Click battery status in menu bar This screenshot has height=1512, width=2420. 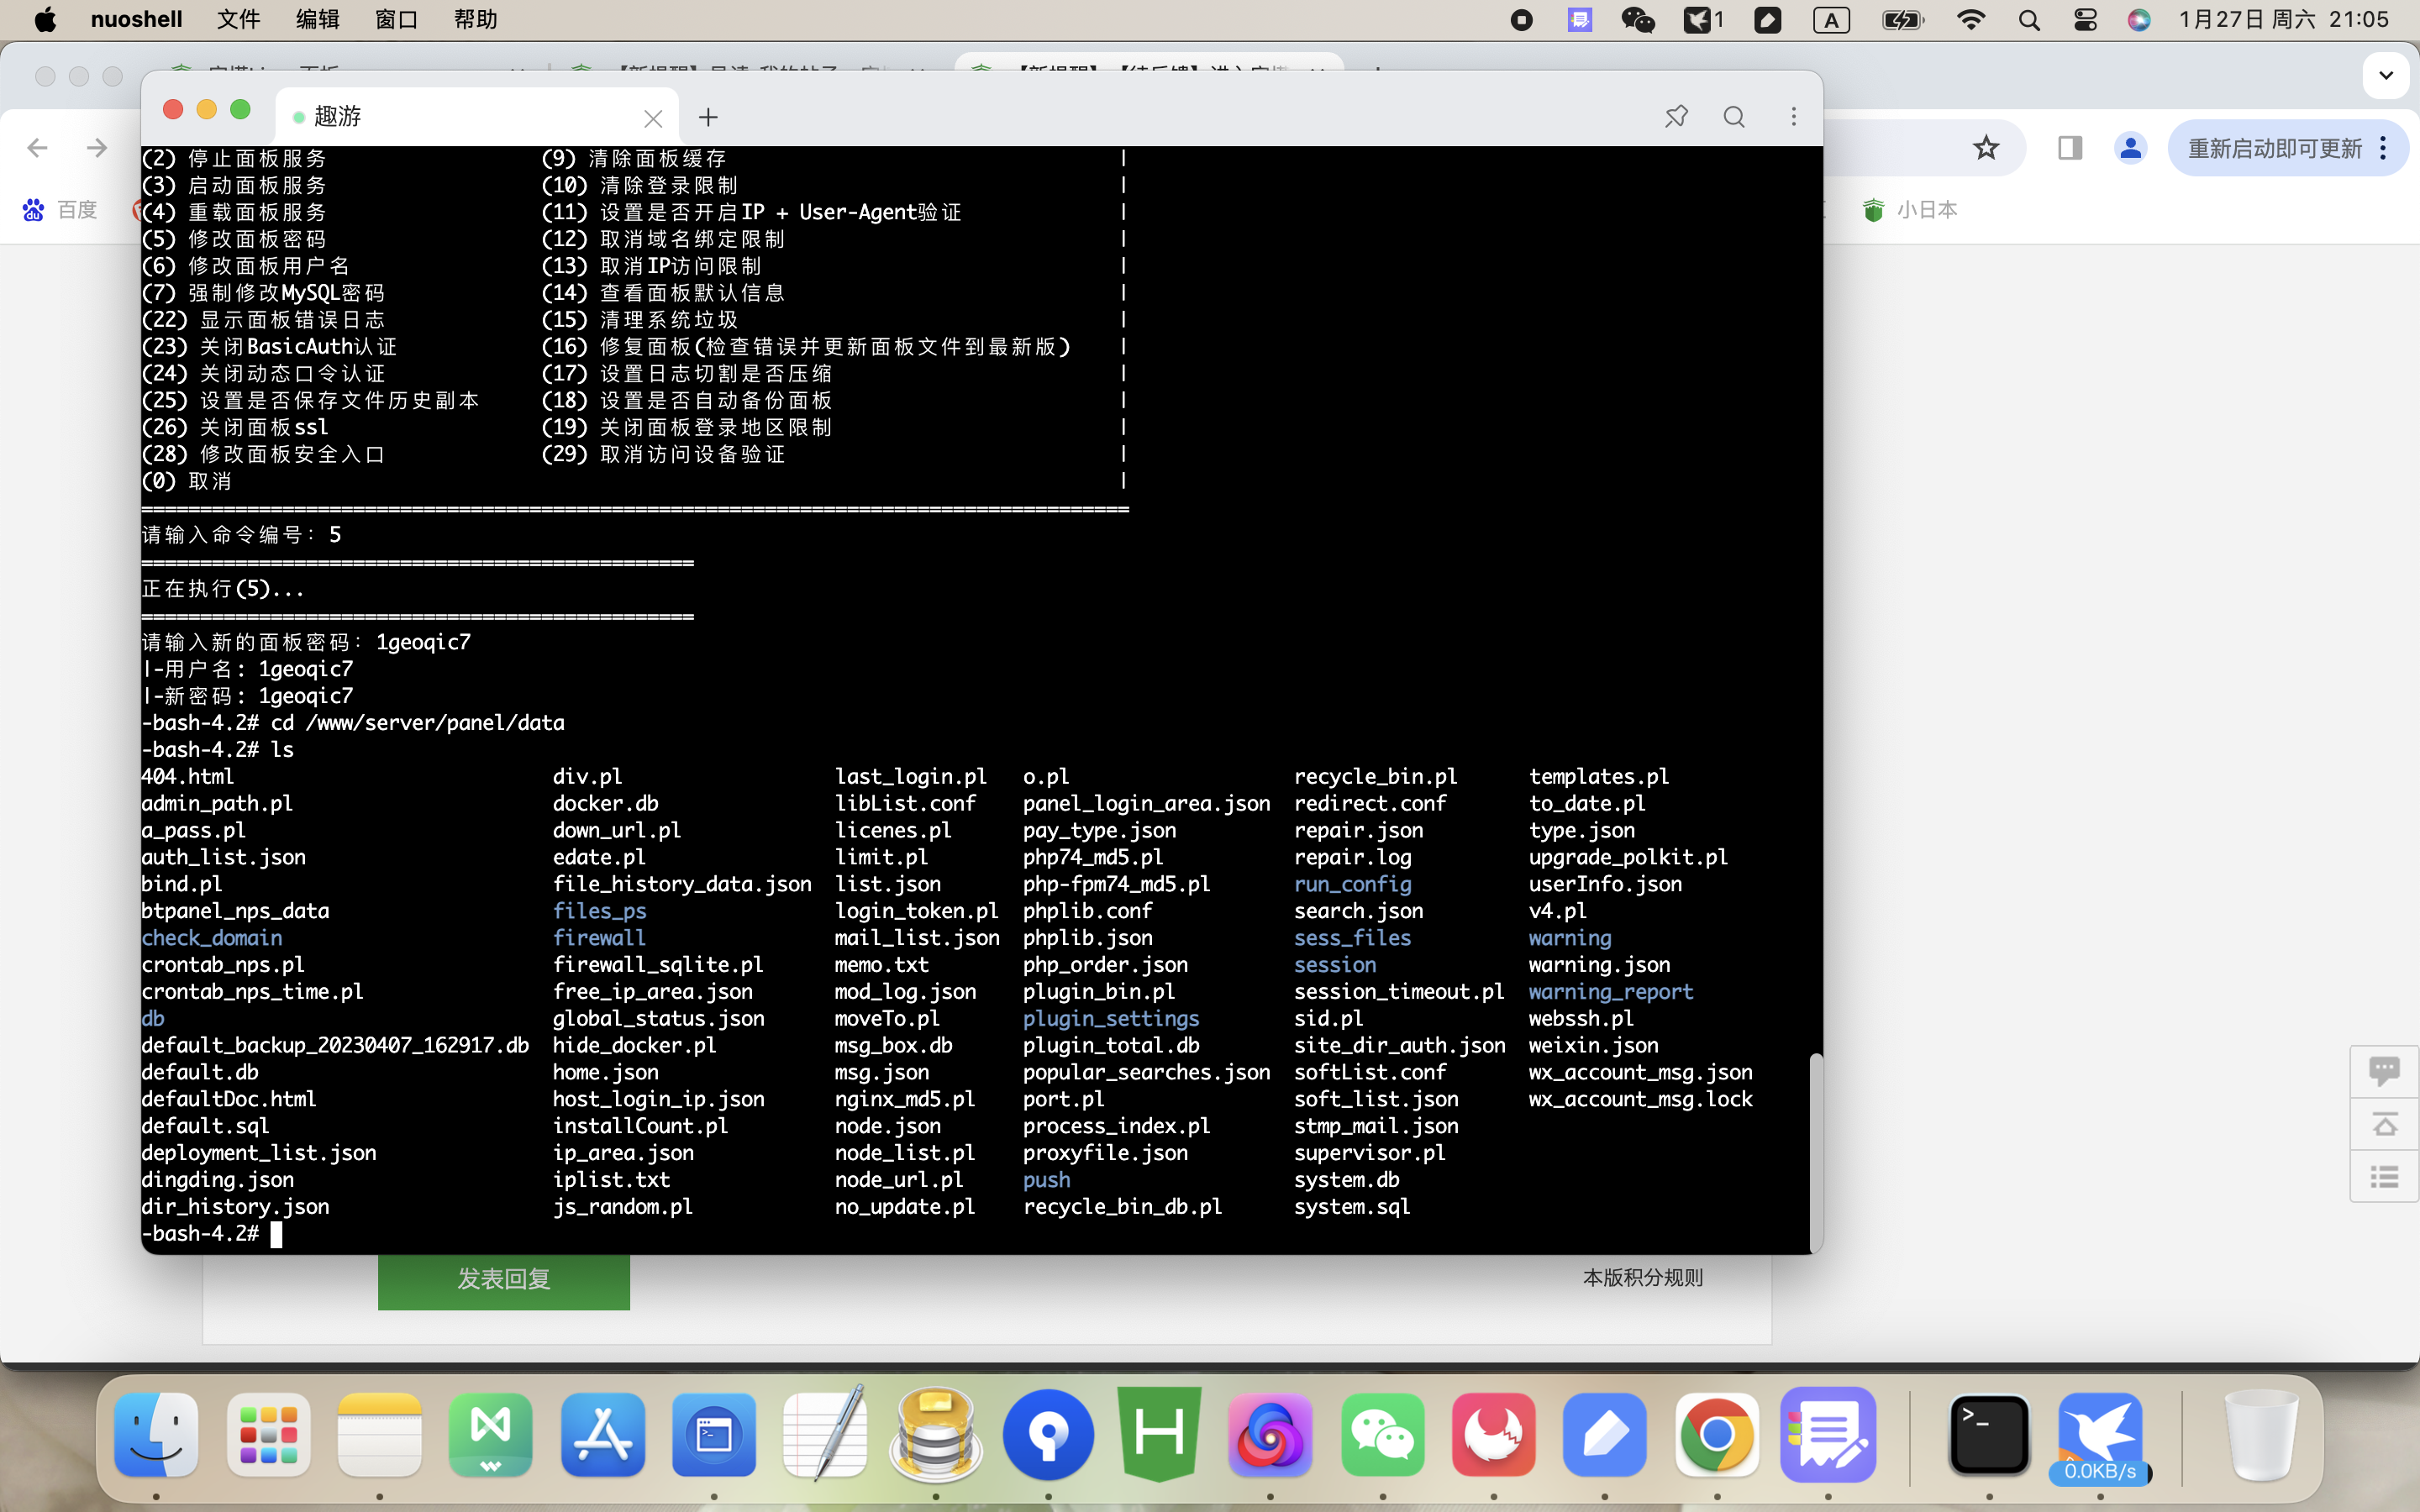(1902, 19)
